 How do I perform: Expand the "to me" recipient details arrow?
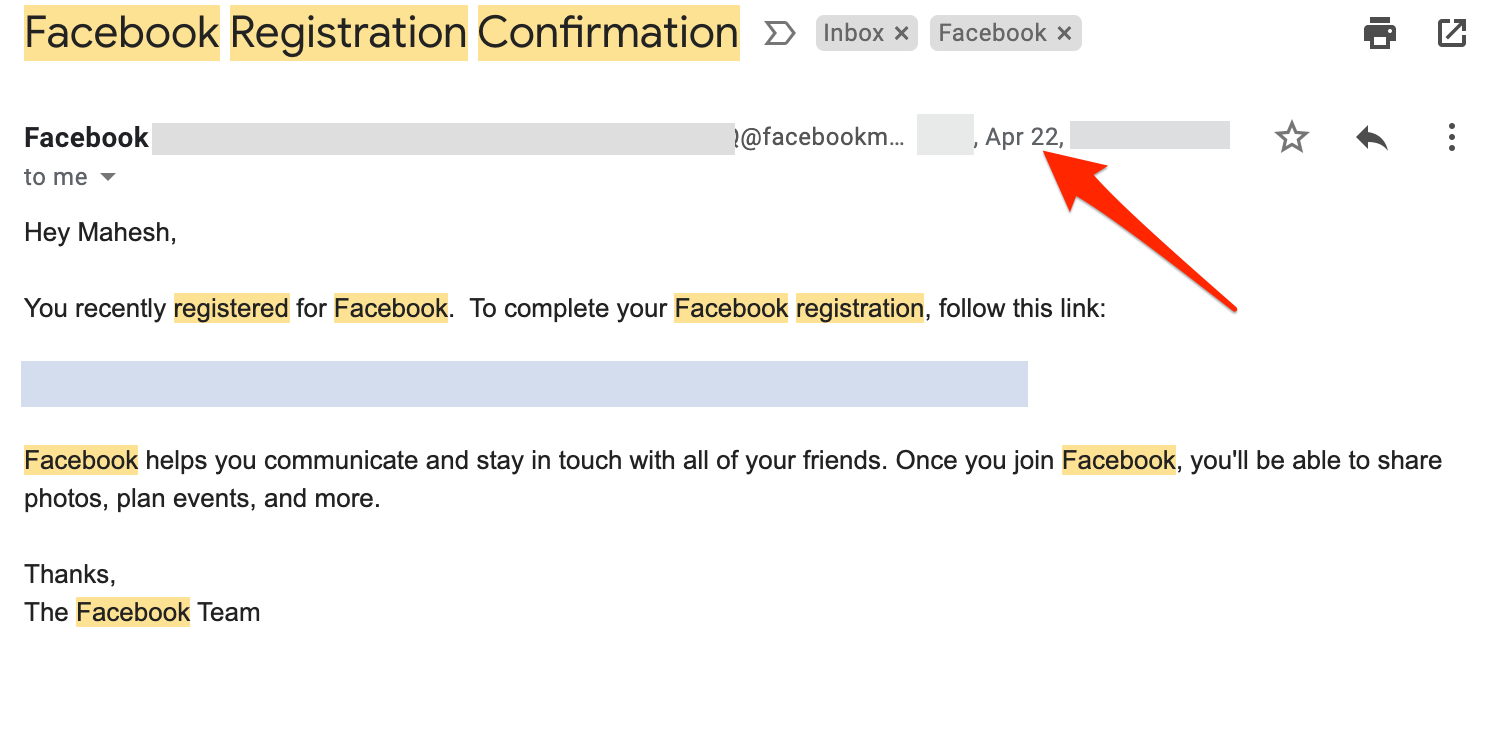point(107,178)
